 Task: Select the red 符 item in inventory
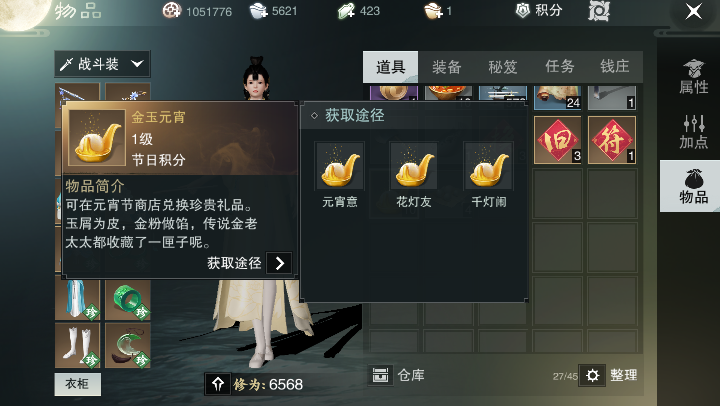pos(612,140)
